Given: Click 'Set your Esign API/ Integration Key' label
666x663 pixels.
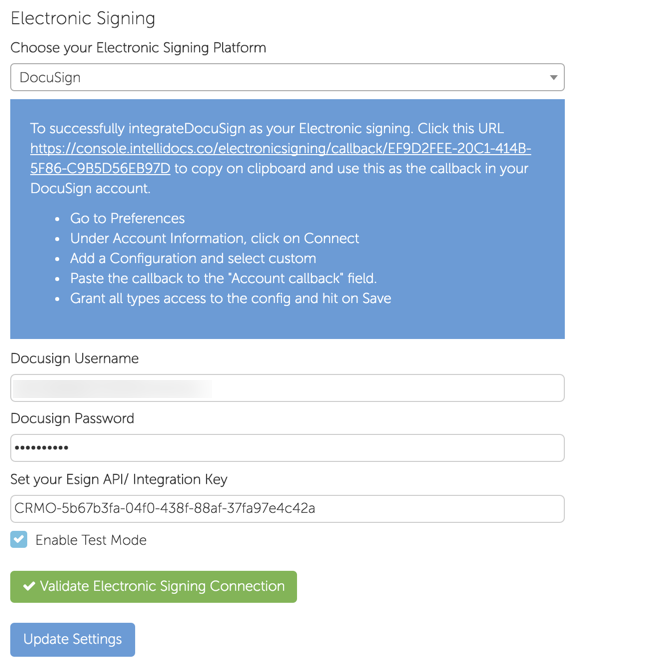Looking at the screenshot, I should (x=119, y=480).
